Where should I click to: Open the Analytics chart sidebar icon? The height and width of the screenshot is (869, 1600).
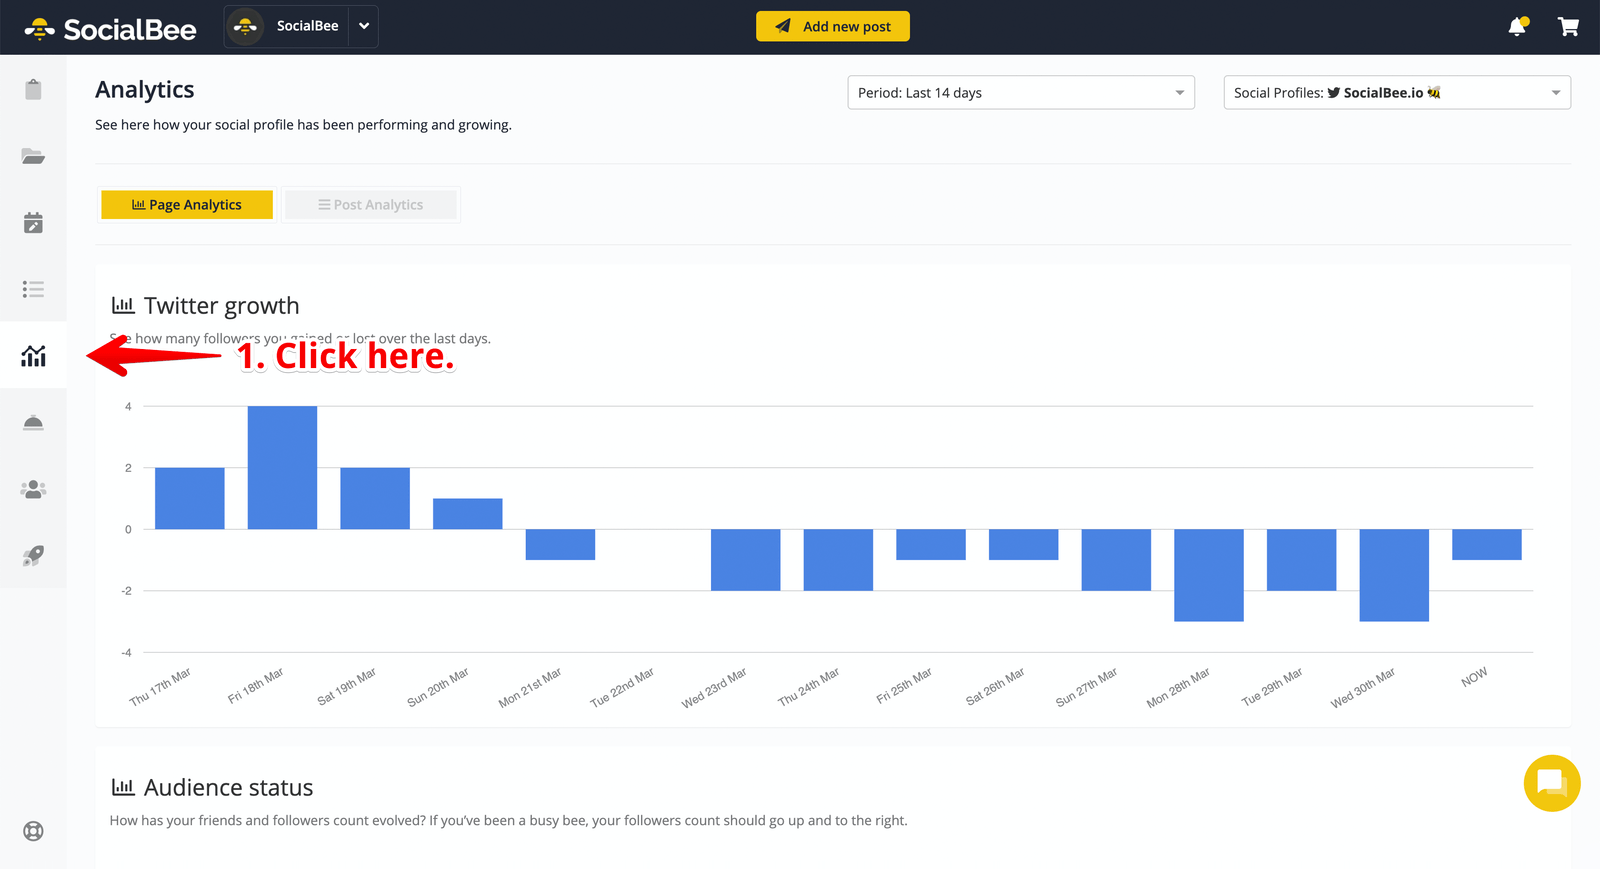point(33,355)
